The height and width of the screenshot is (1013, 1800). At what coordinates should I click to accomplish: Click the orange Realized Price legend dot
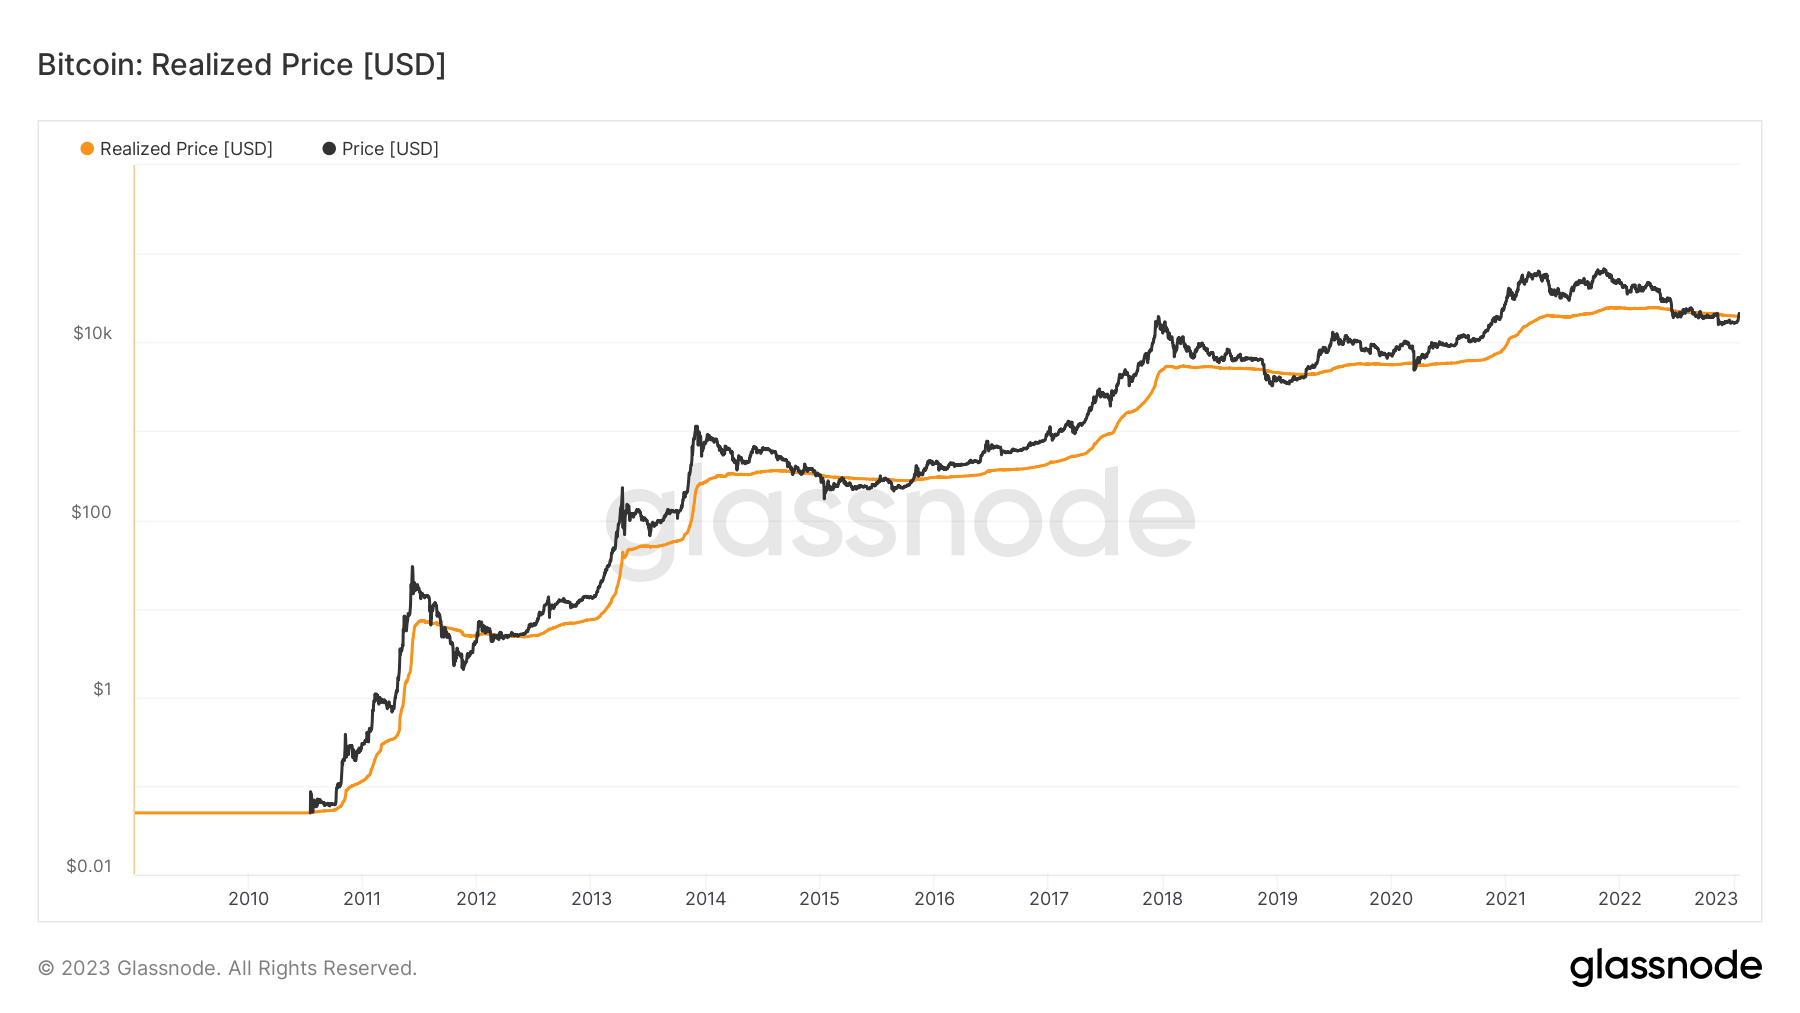(87, 149)
